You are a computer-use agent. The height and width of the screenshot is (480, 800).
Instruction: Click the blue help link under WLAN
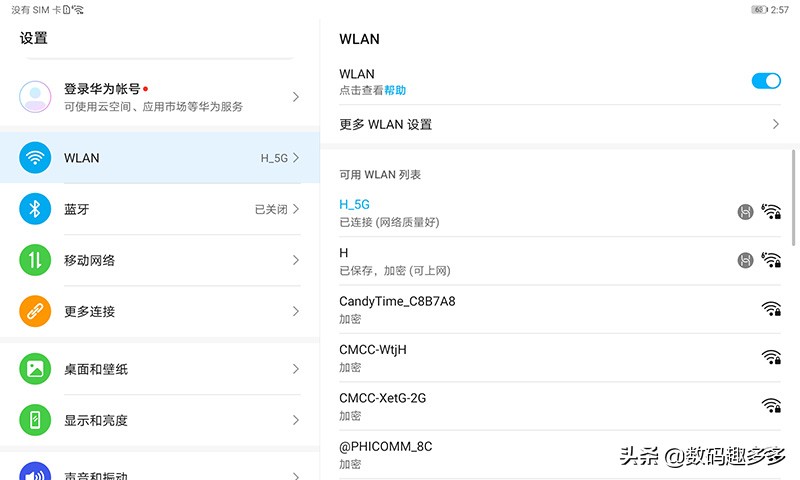coord(396,90)
